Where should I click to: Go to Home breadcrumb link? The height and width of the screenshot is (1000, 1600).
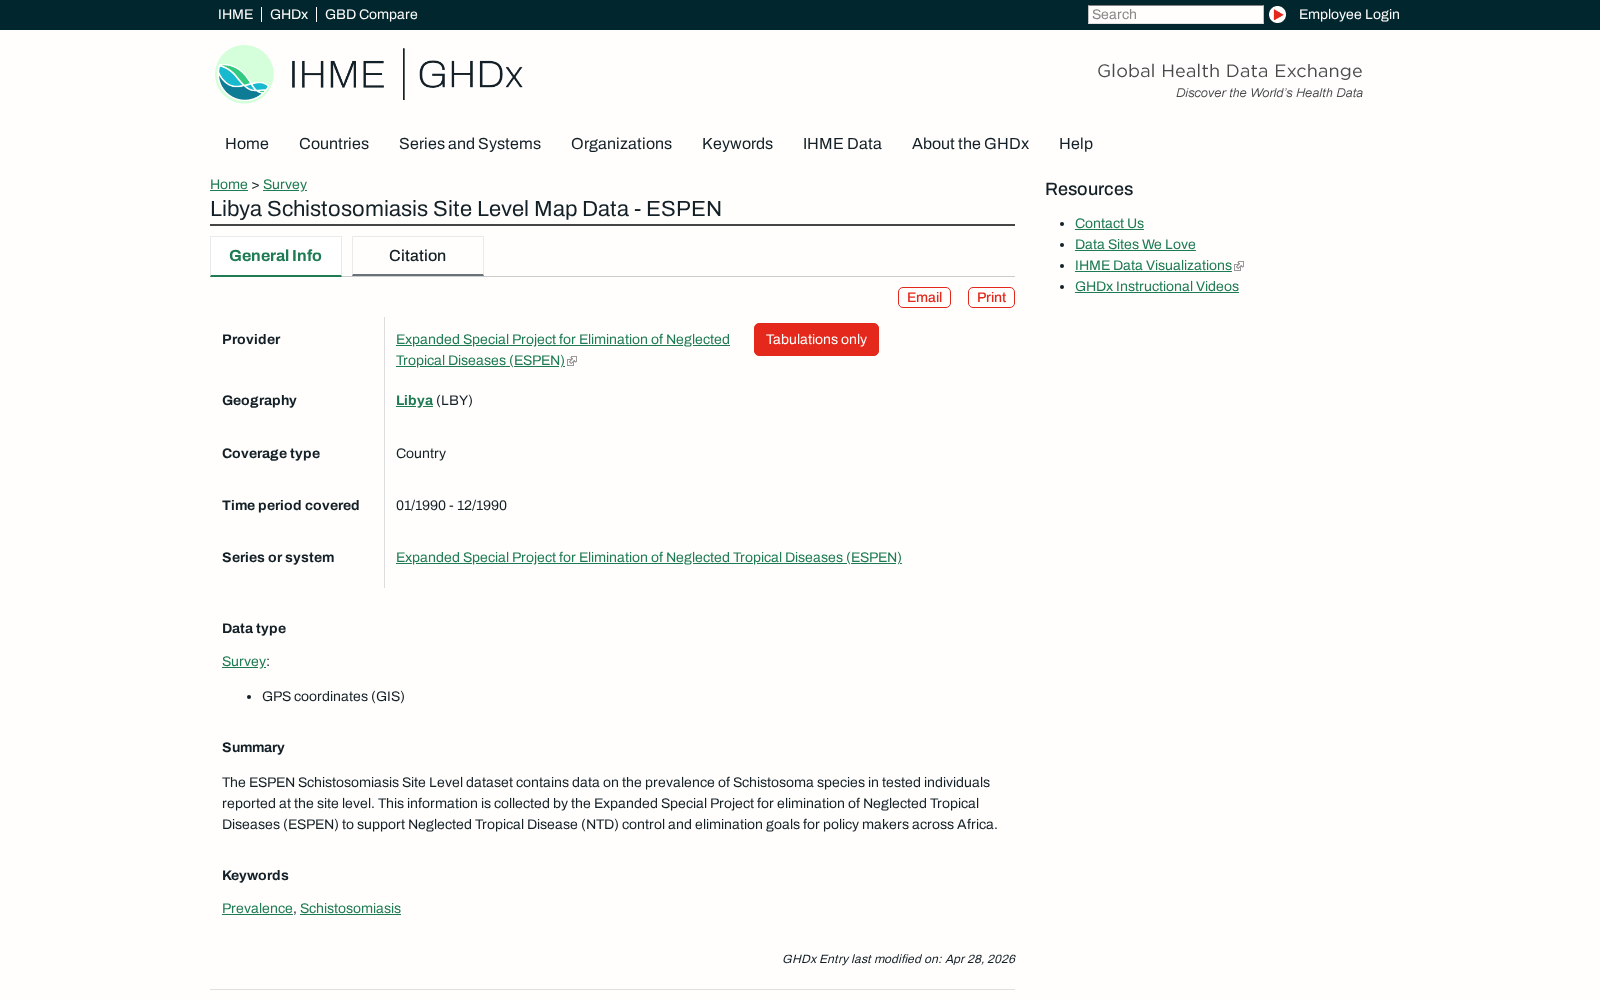tap(229, 184)
